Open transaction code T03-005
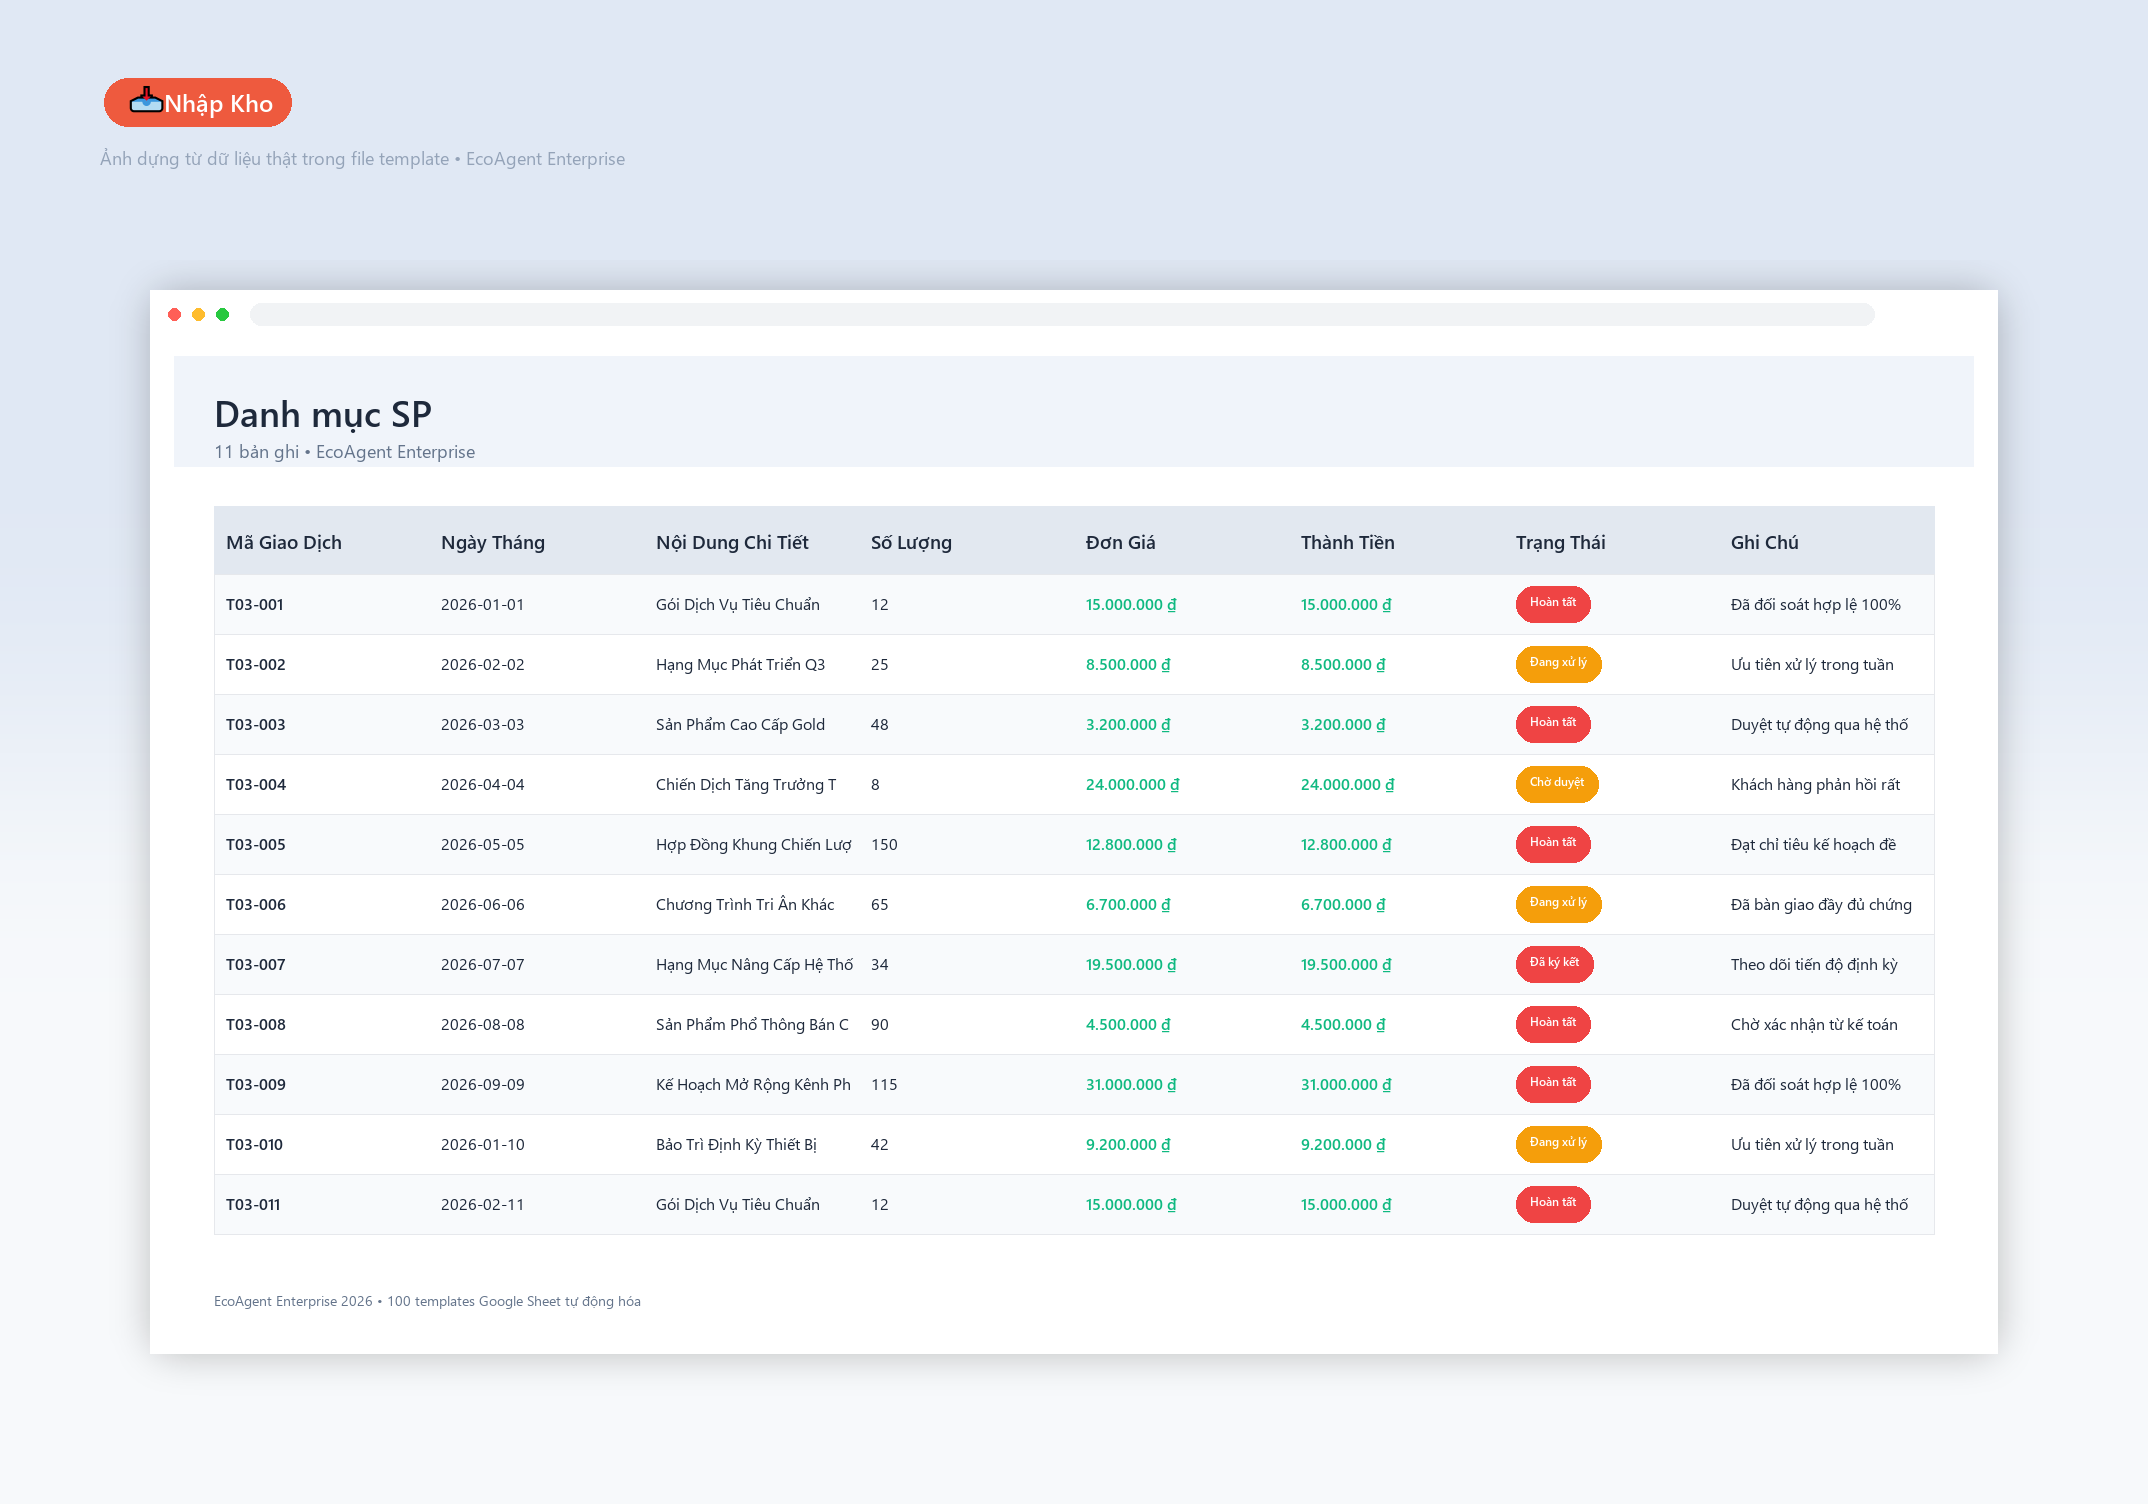This screenshot has width=2148, height=1504. (256, 845)
